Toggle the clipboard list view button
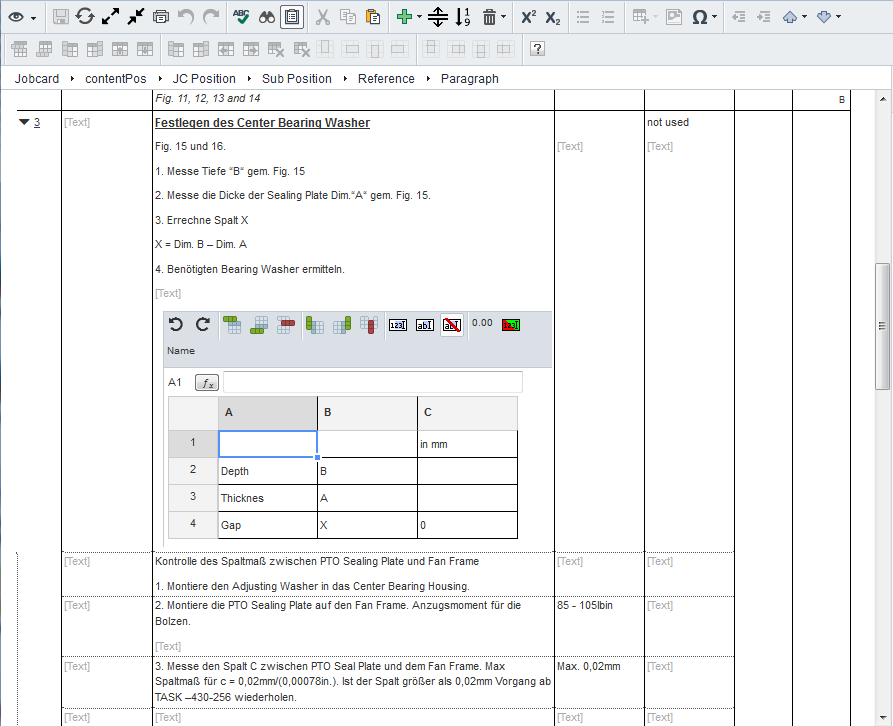The image size is (893, 726). click(x=292, y=17)
